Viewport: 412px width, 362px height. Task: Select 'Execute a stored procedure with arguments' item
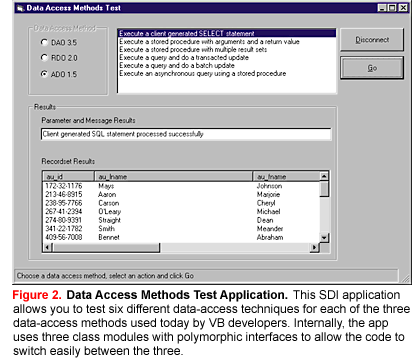coord(227,42)
